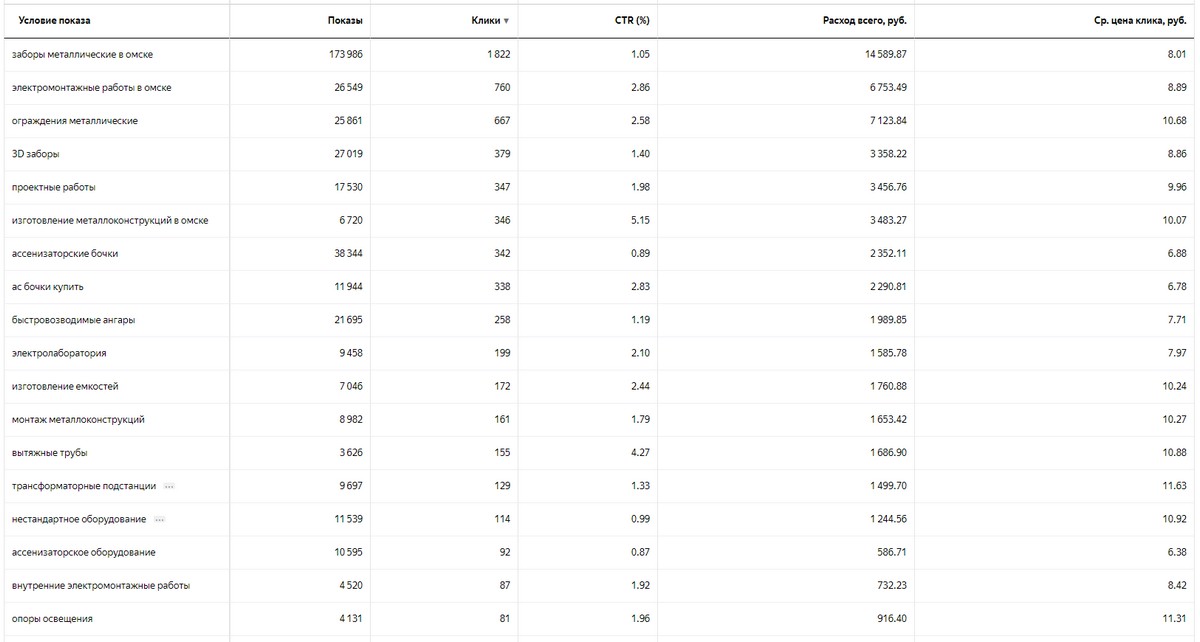Image resolution: width=1200 pixels, height=642 pixels.
Task: Click the вытяжные трубы keyword
Action: click(49, 453)
